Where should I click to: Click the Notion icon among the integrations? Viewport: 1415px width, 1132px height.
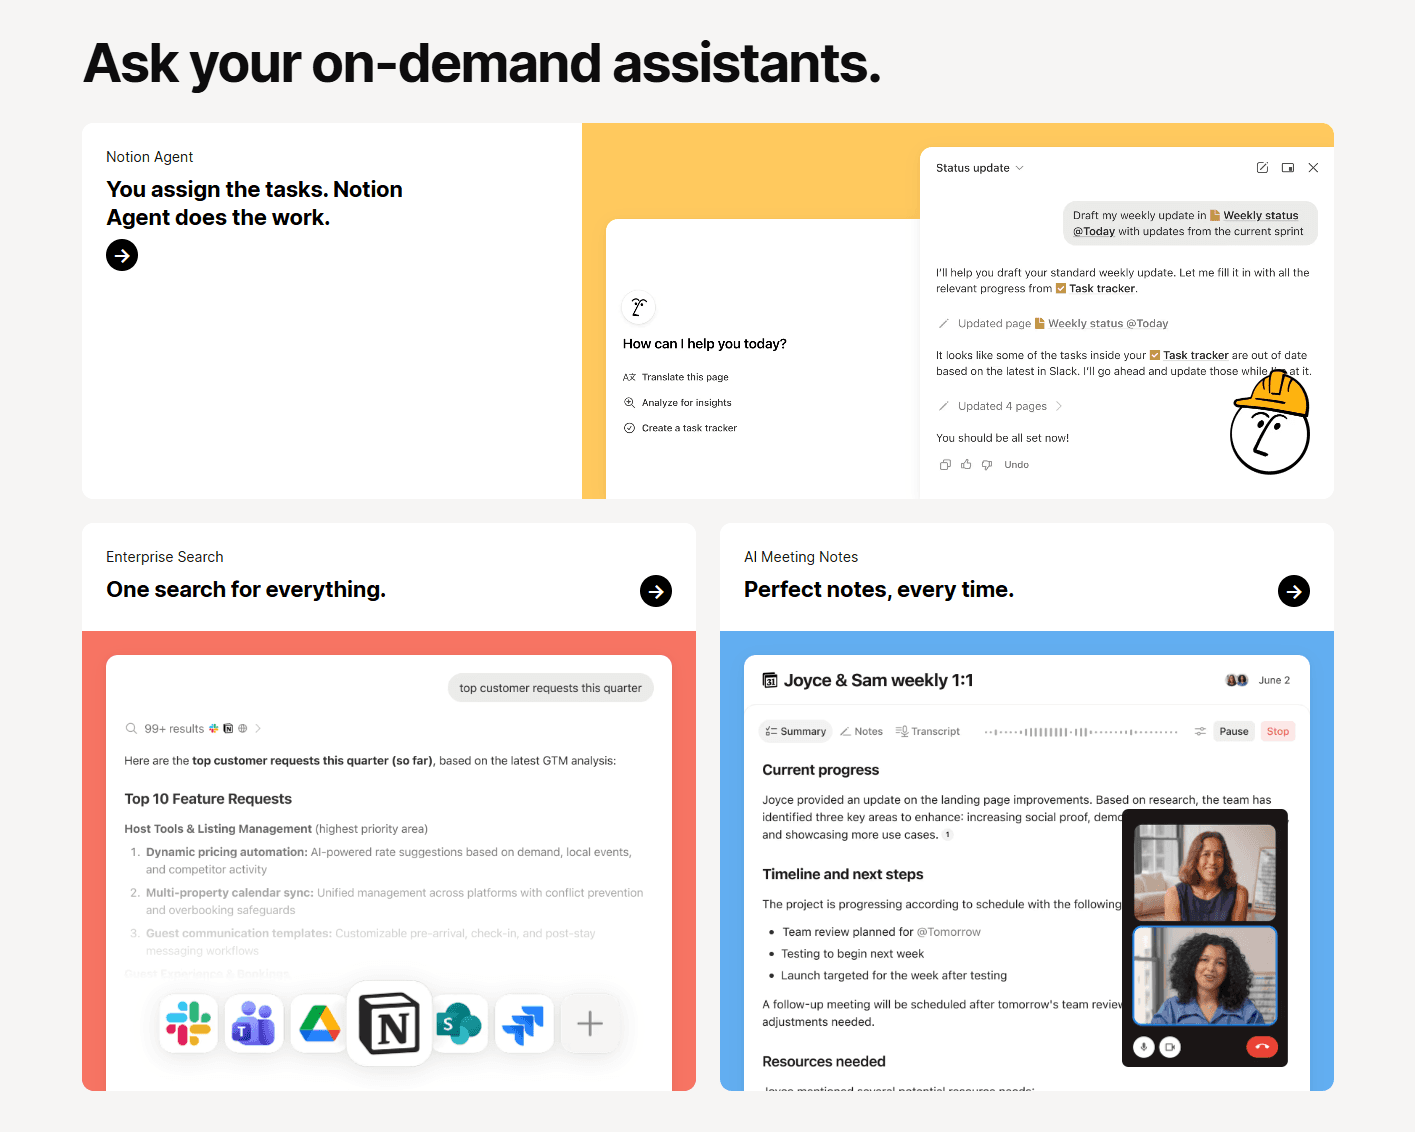[x=389, y=1023]
